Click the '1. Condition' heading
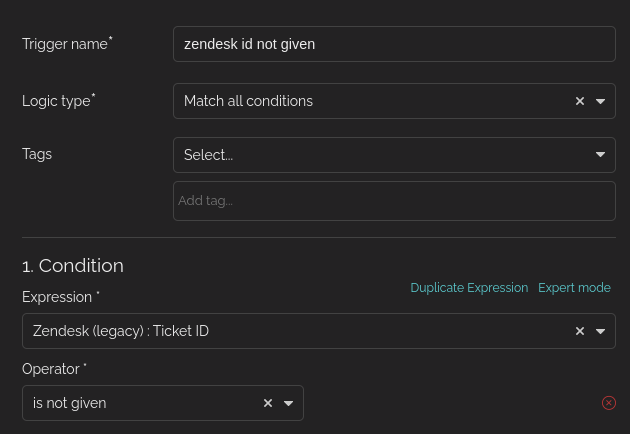Image resolution: width=630 pixels, height=434 pixels. coord(73,266)
